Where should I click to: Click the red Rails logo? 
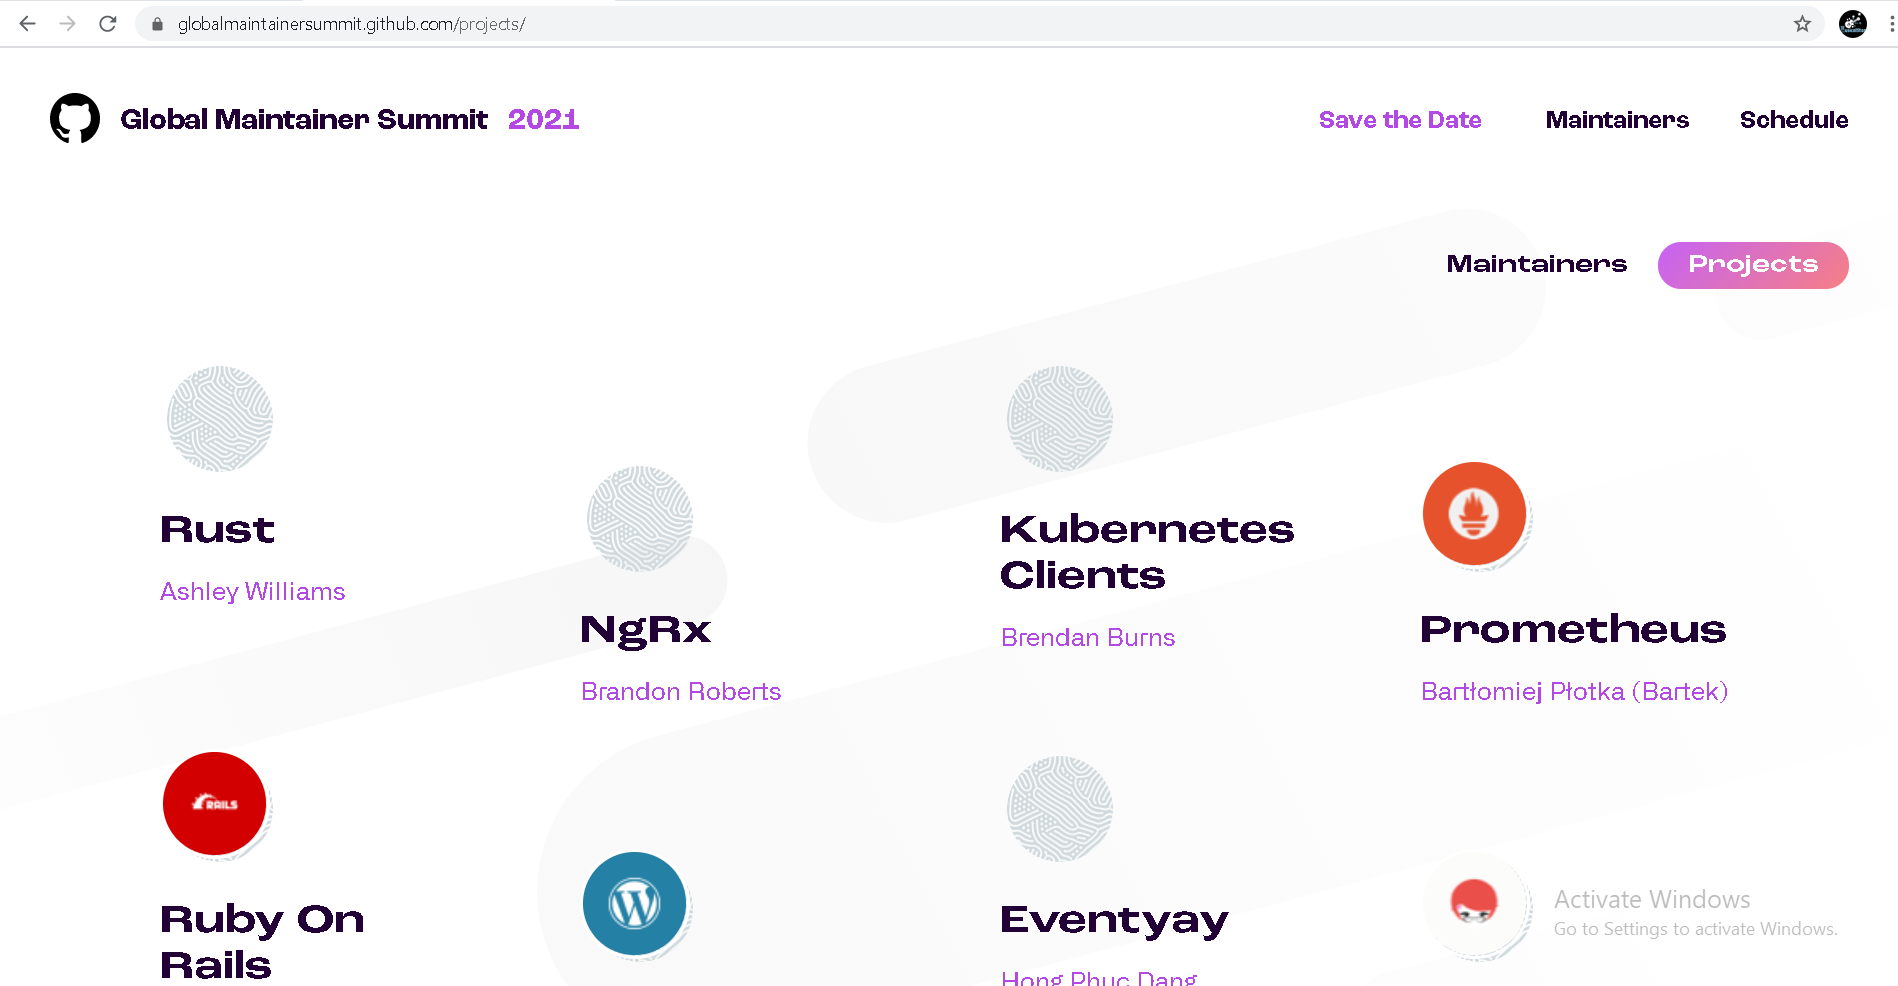[214, 804]
